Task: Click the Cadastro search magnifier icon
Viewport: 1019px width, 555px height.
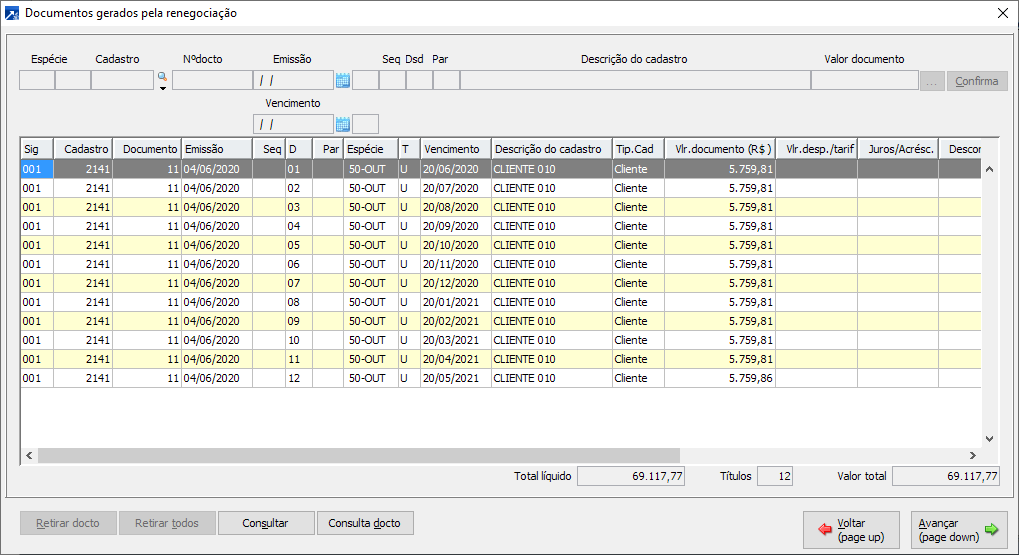Action: (x=162, y=76)
